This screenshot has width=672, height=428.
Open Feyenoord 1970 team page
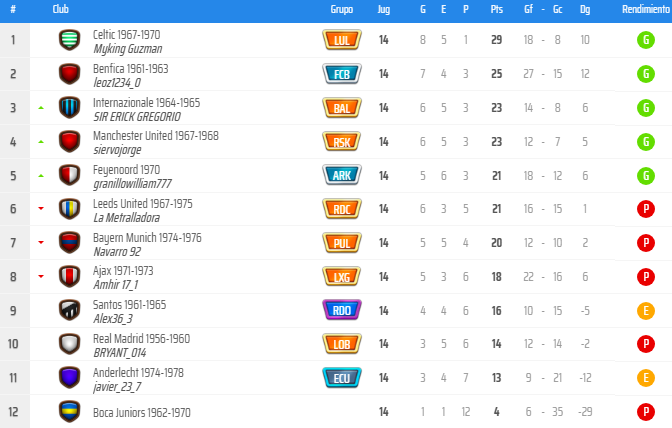[126, 170]
